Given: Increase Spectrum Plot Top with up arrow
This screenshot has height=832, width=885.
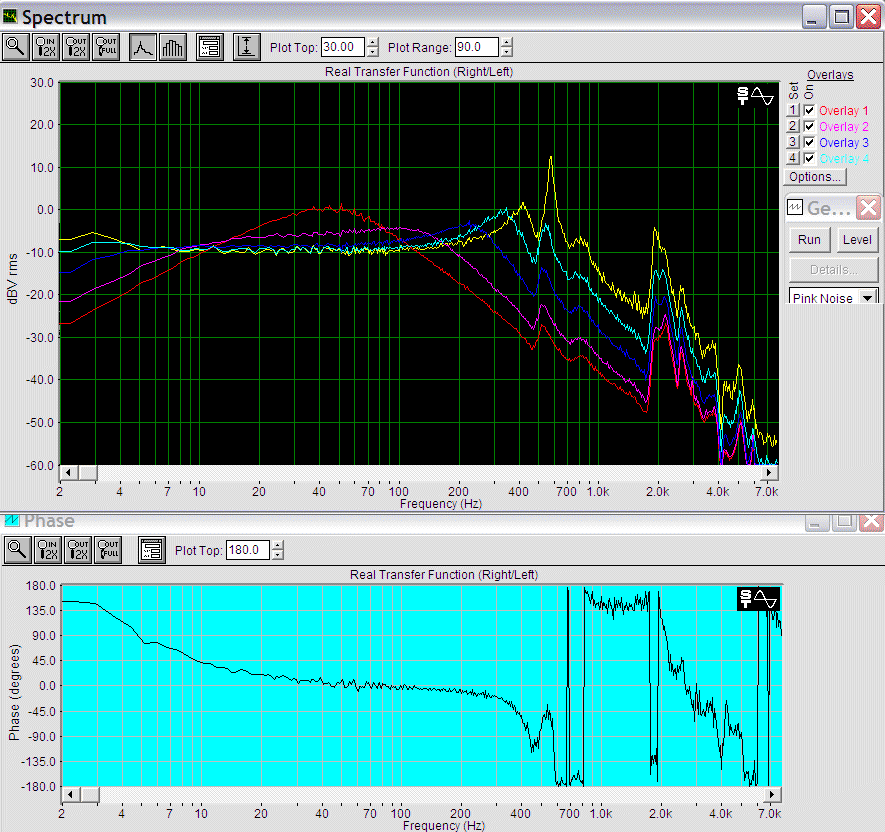Looking at the screenshot, I should coord(373,42).
